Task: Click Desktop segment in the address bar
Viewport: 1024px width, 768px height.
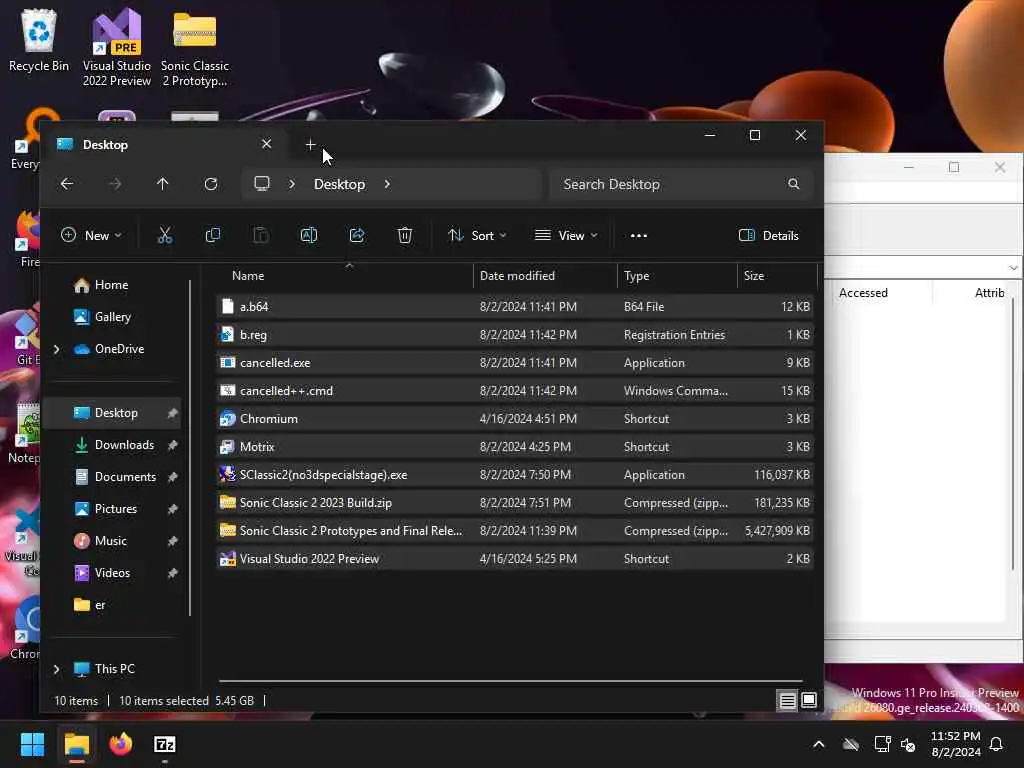Action: (339, 184)
